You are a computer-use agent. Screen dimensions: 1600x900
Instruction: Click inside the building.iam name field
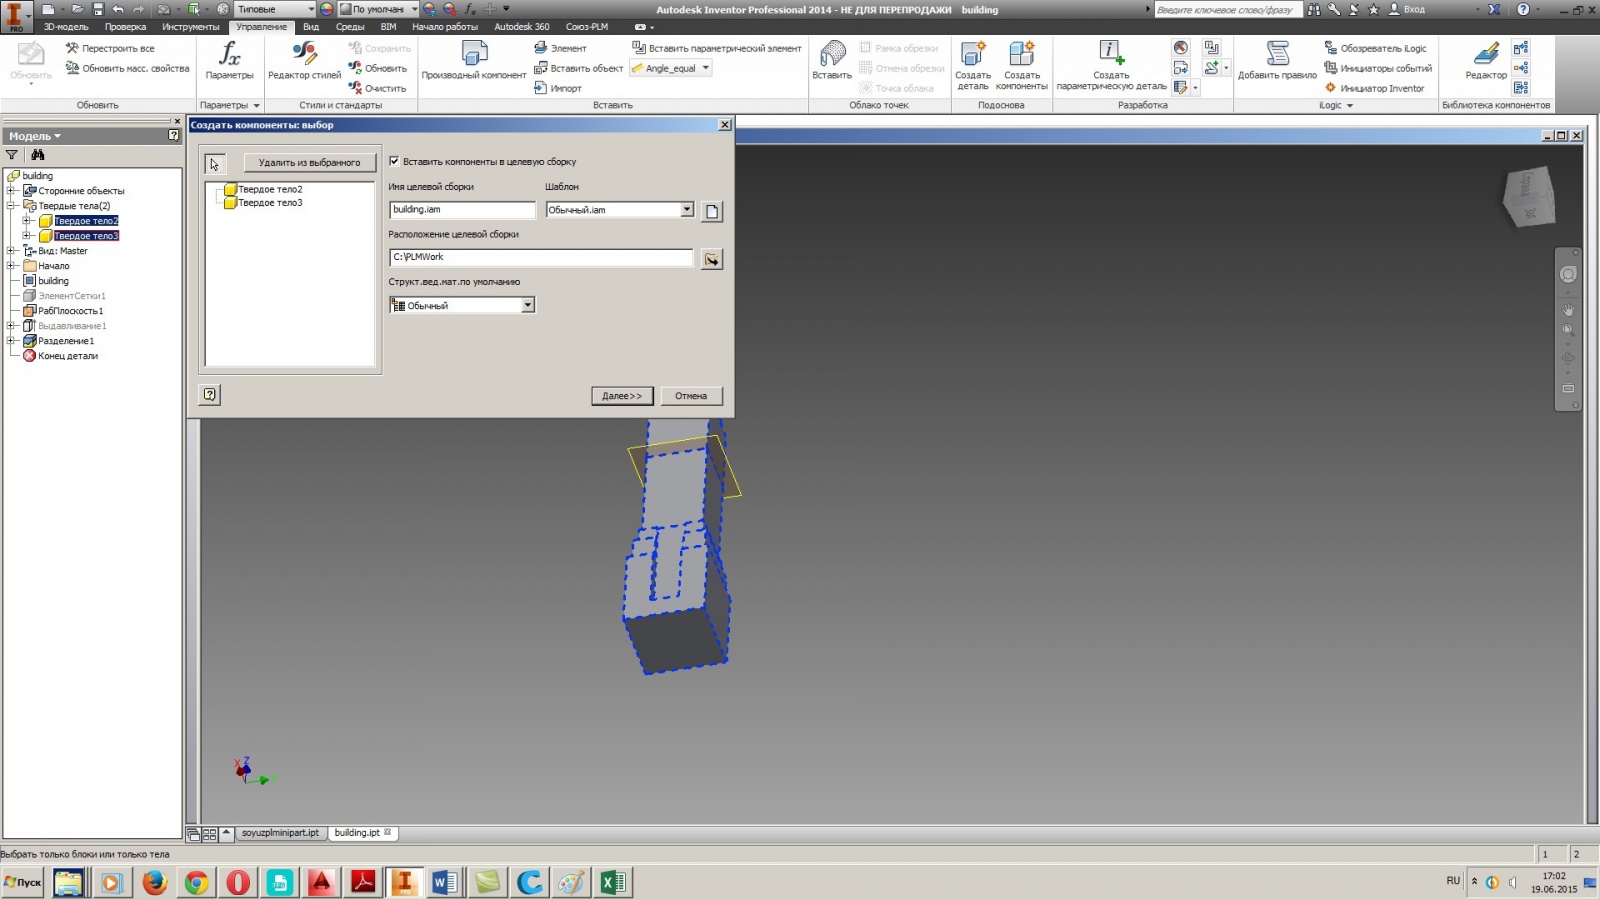[x=462, y=210]
